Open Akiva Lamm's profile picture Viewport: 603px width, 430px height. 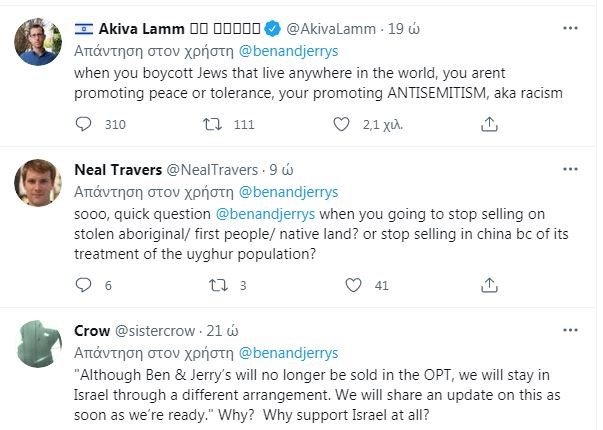coord(38,42)
